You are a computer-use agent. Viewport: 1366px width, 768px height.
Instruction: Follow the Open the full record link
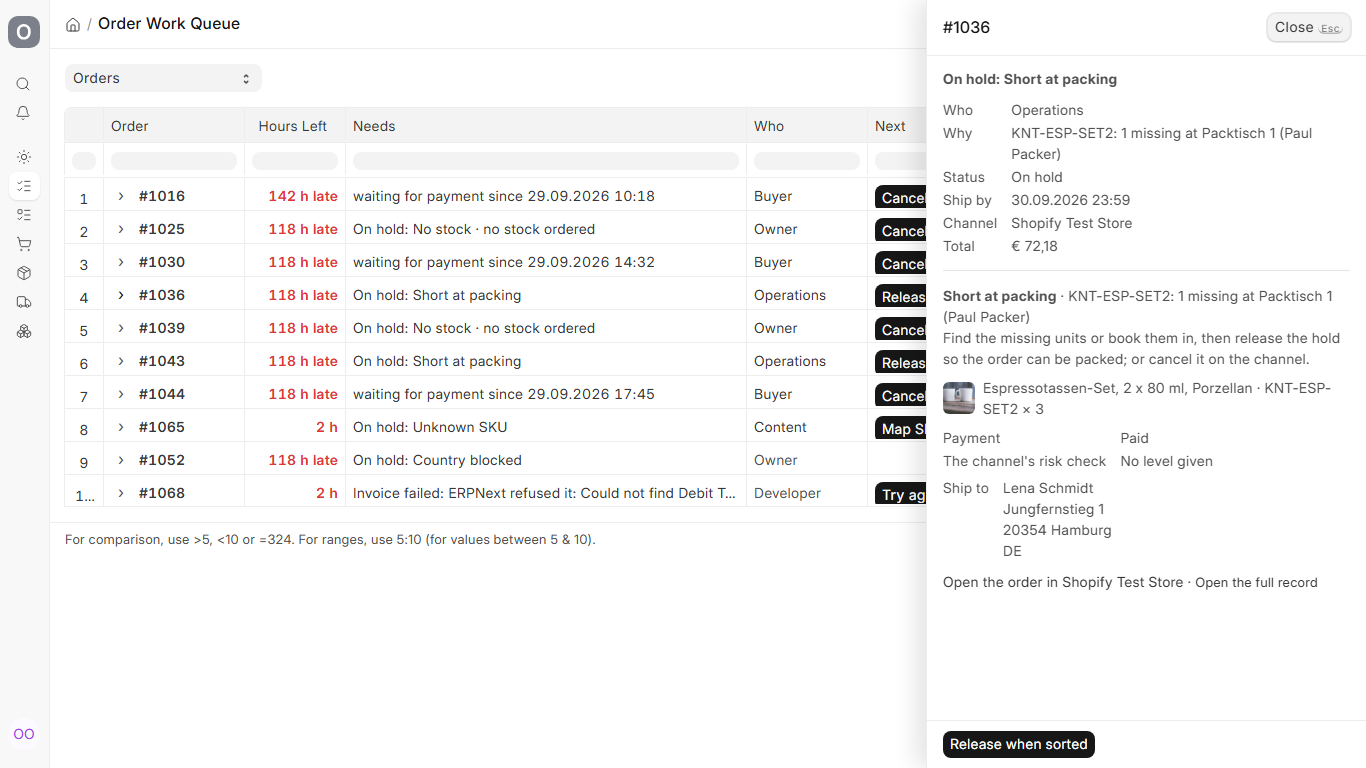coord(1256,582)
